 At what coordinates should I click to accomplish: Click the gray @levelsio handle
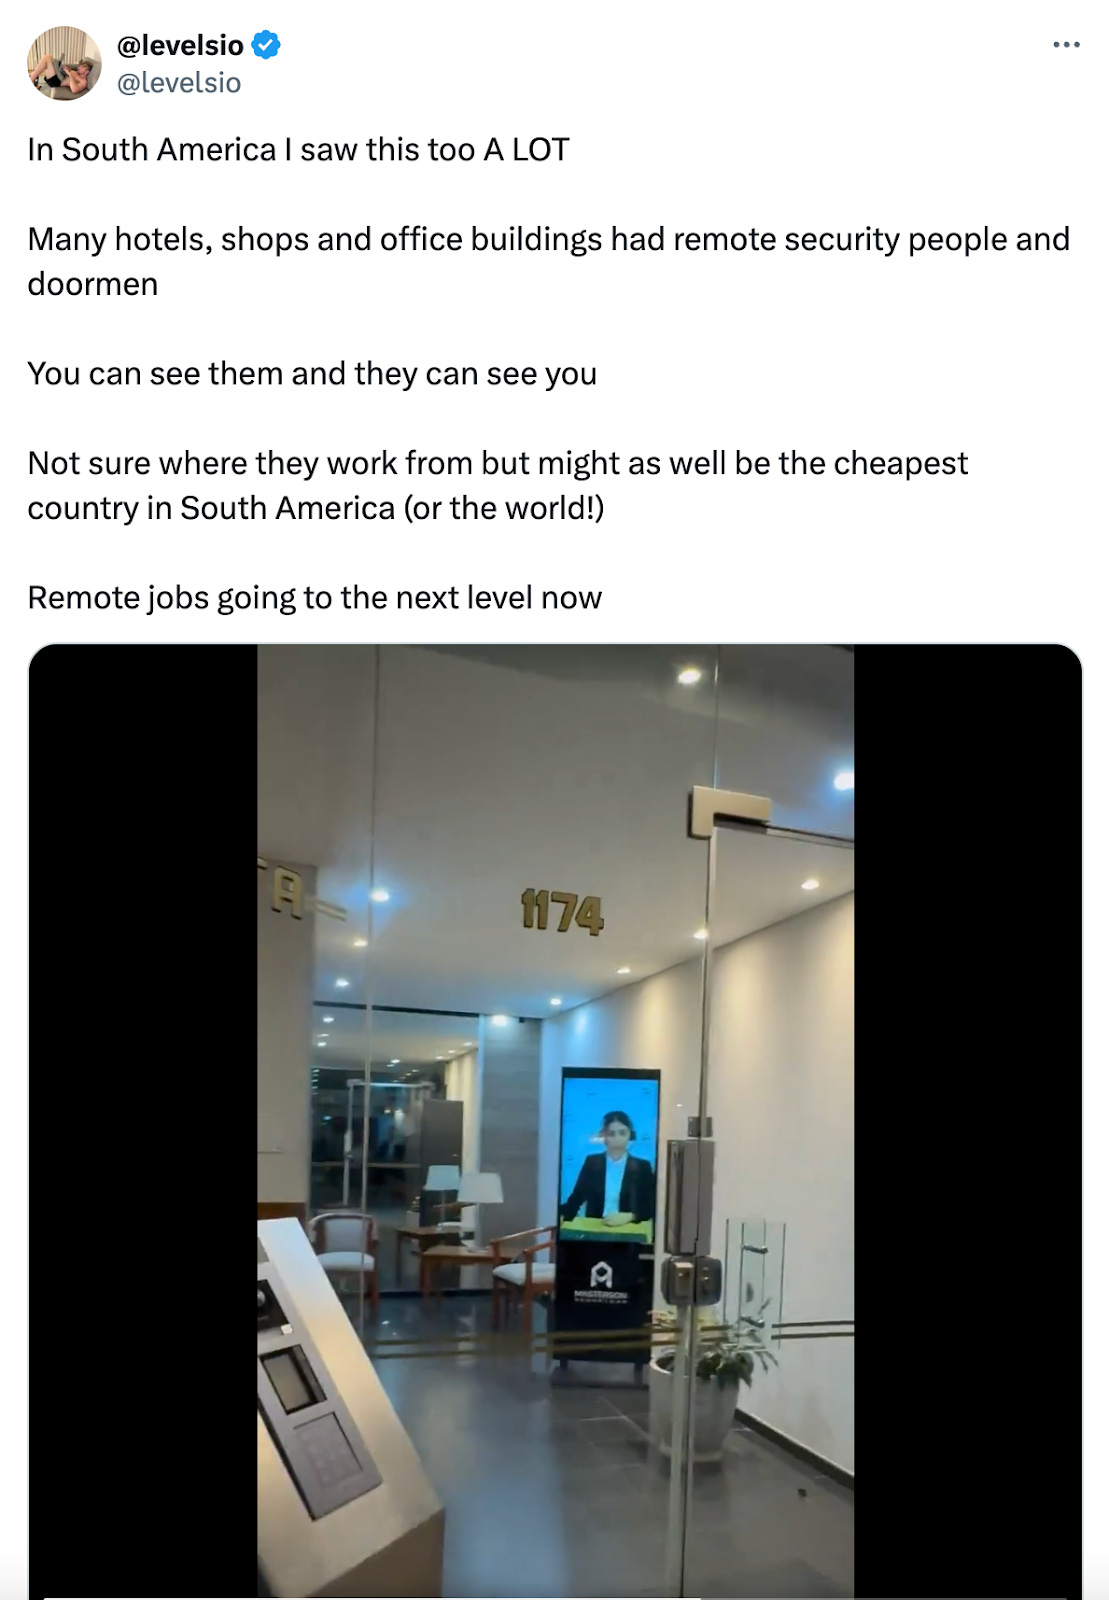tap(179, 83)
